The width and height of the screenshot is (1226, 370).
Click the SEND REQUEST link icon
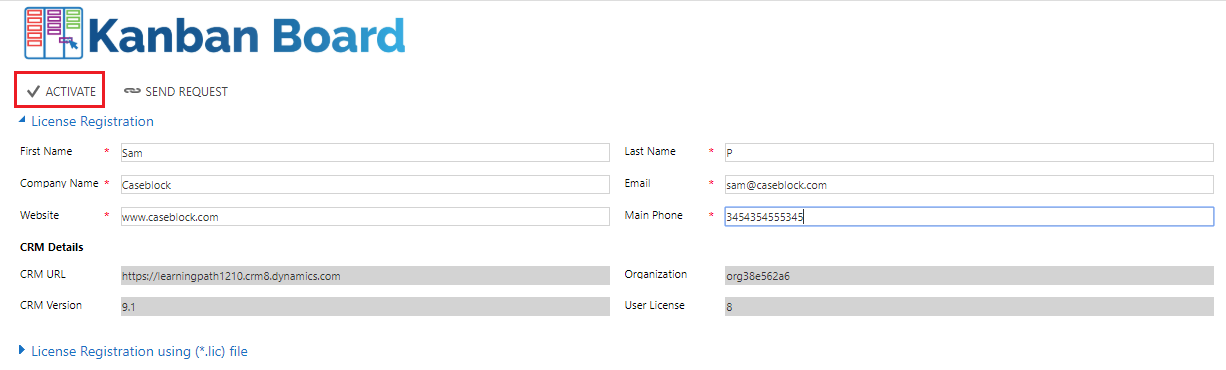(x=132, y=91)
